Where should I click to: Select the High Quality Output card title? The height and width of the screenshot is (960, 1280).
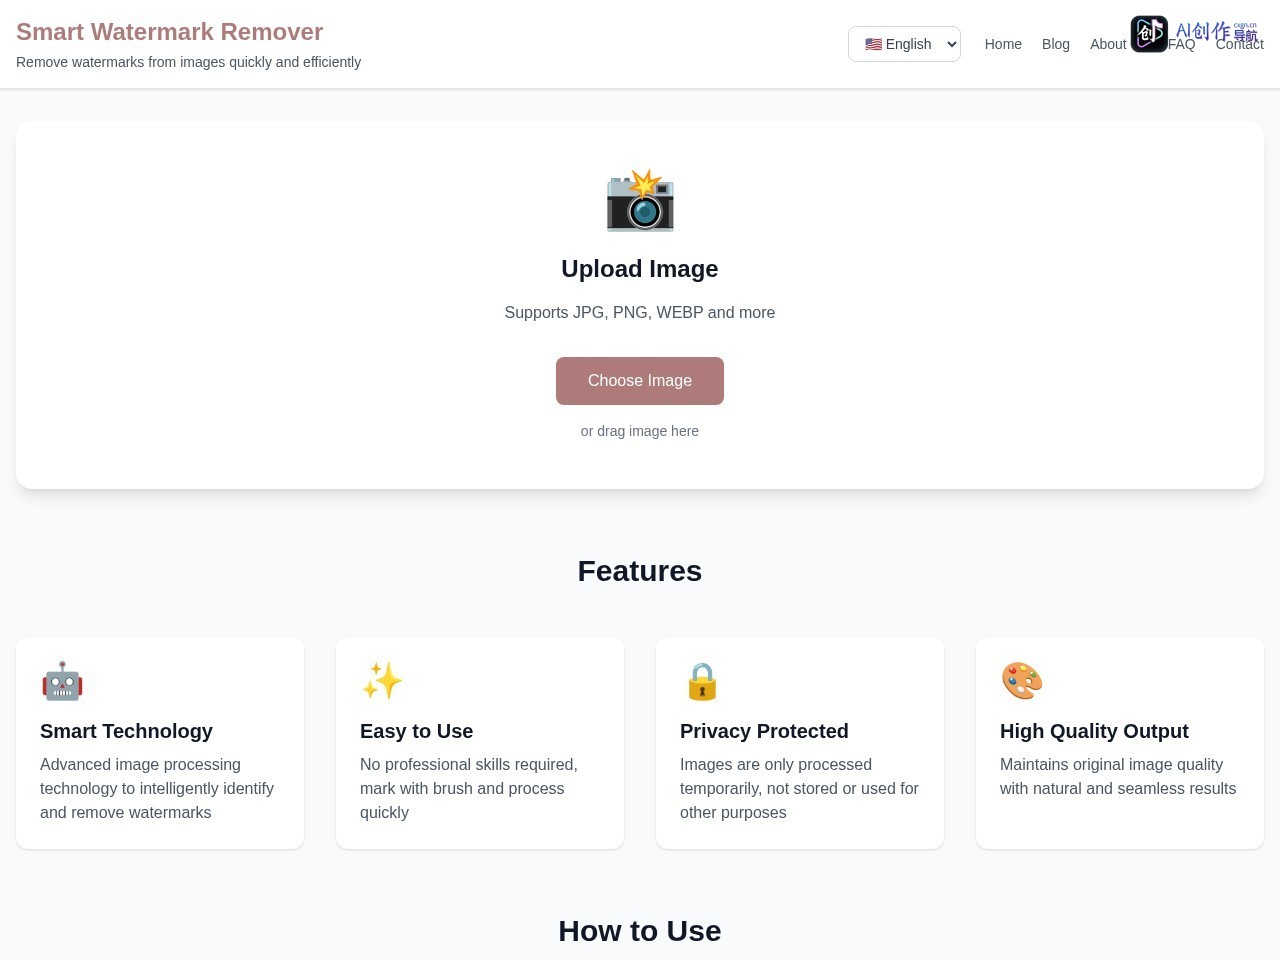[x=1094, y=731]
